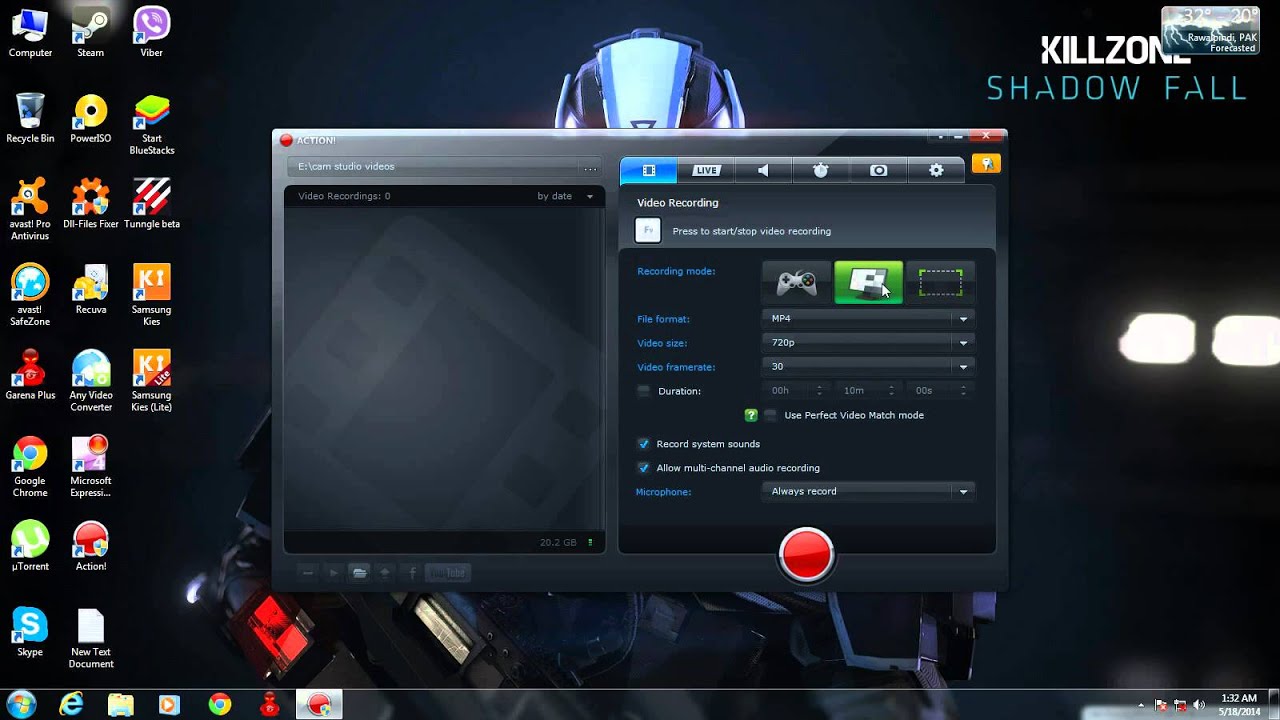
Task: Click the output folder browse dots
Action: click(x=590, y=167)
